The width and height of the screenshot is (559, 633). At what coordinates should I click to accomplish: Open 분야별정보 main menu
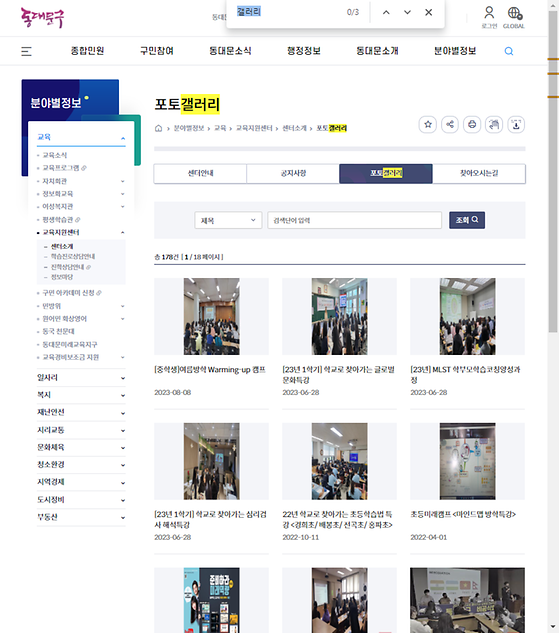point(455,51)
